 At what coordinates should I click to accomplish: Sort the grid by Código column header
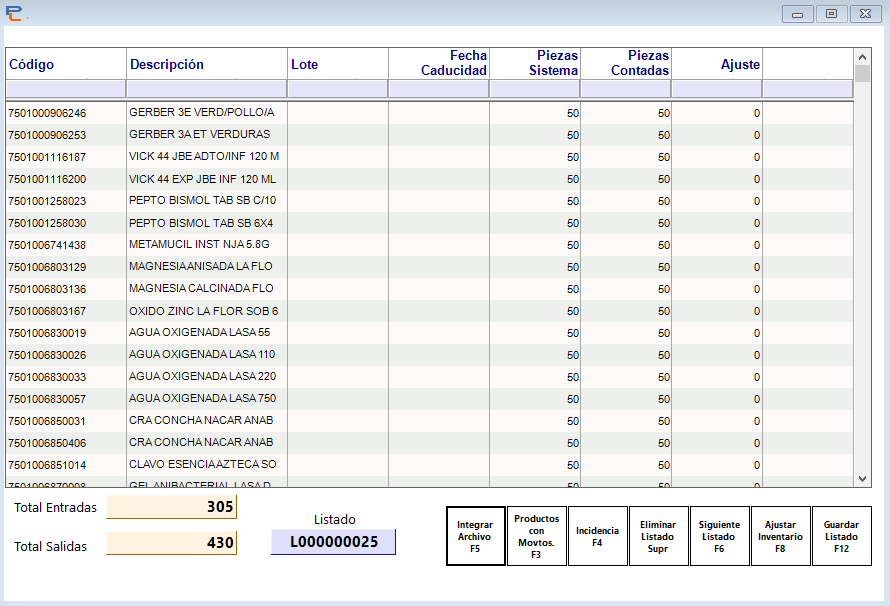64,63
